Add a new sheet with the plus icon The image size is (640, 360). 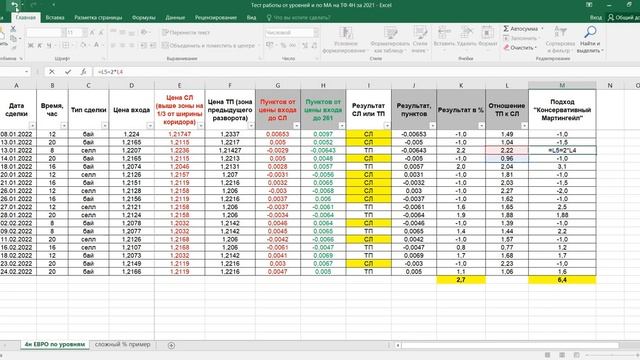point(171,345)
